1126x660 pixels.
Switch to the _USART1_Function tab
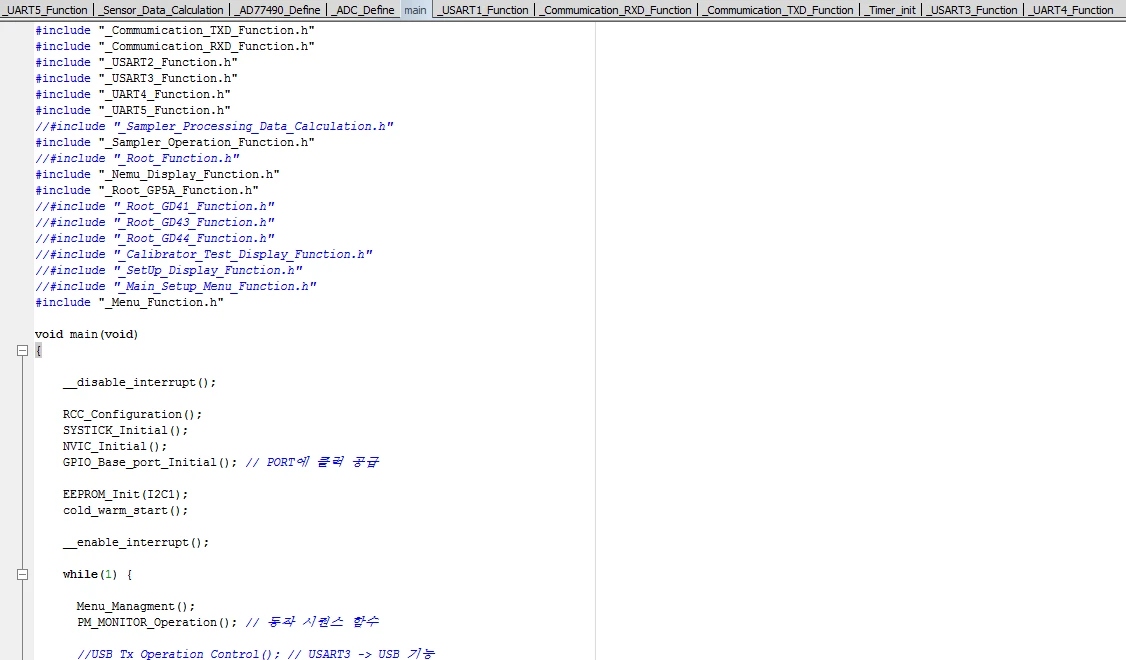coord(483,10)
